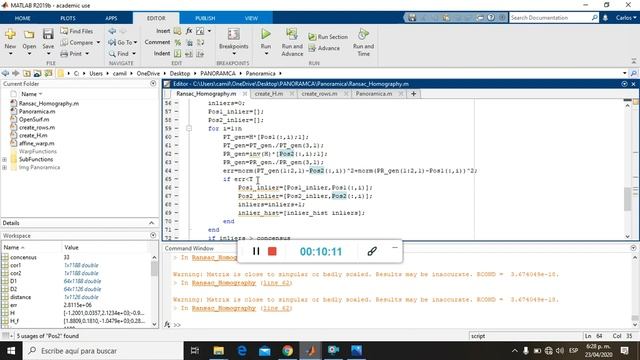This screenshot has width=640, height=360.
Task: Click the fx insert function icon
Action: 189,31
